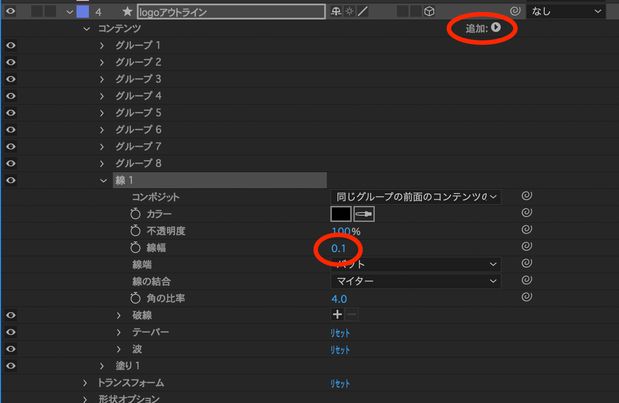The image size is (619, 403).
Task: Click the 線幅 value 0.1
Action: 340,247
